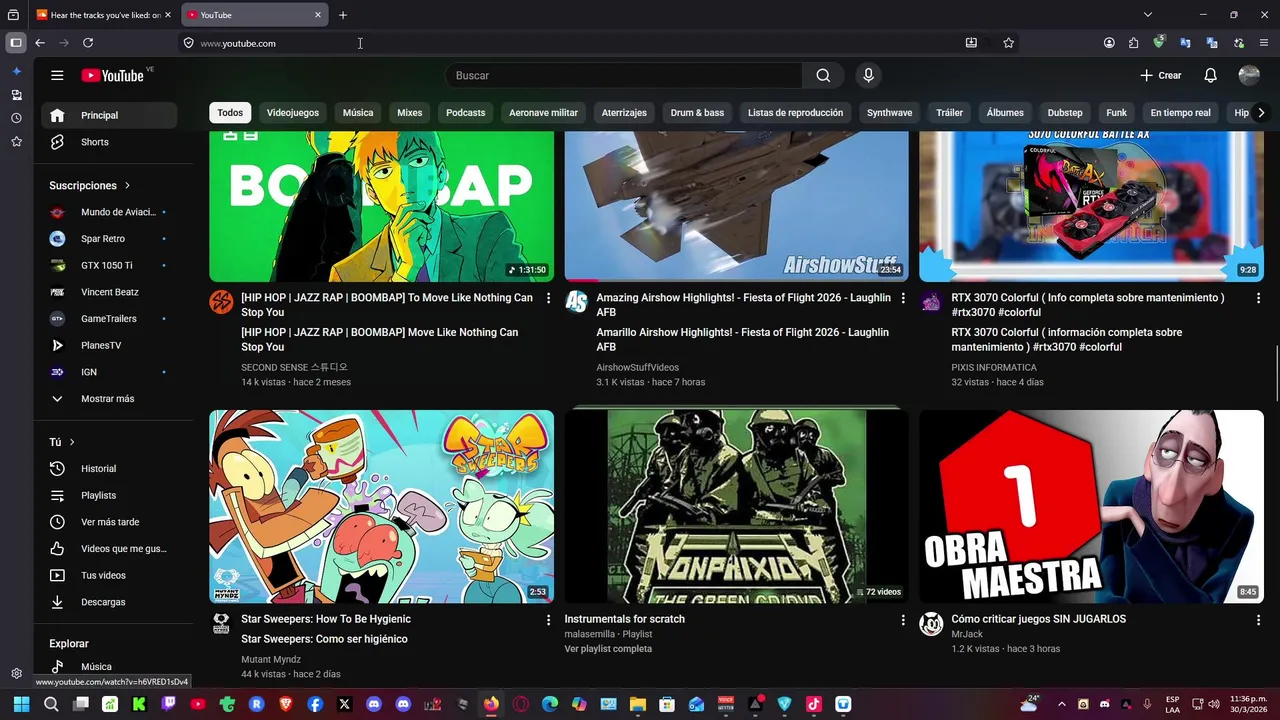Select the Mixes filter chip
Screen dimensions: 1280x720
tap(410, 113)
